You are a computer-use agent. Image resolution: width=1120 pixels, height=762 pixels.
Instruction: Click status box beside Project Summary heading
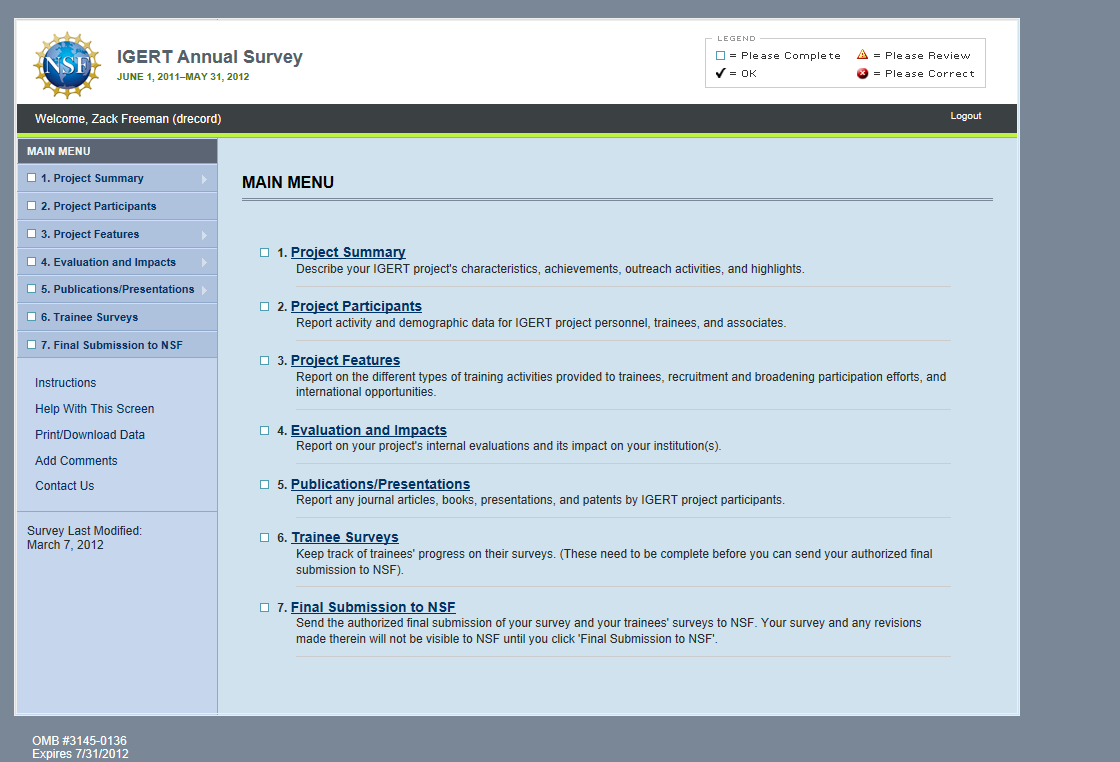[x=264, y=253]
